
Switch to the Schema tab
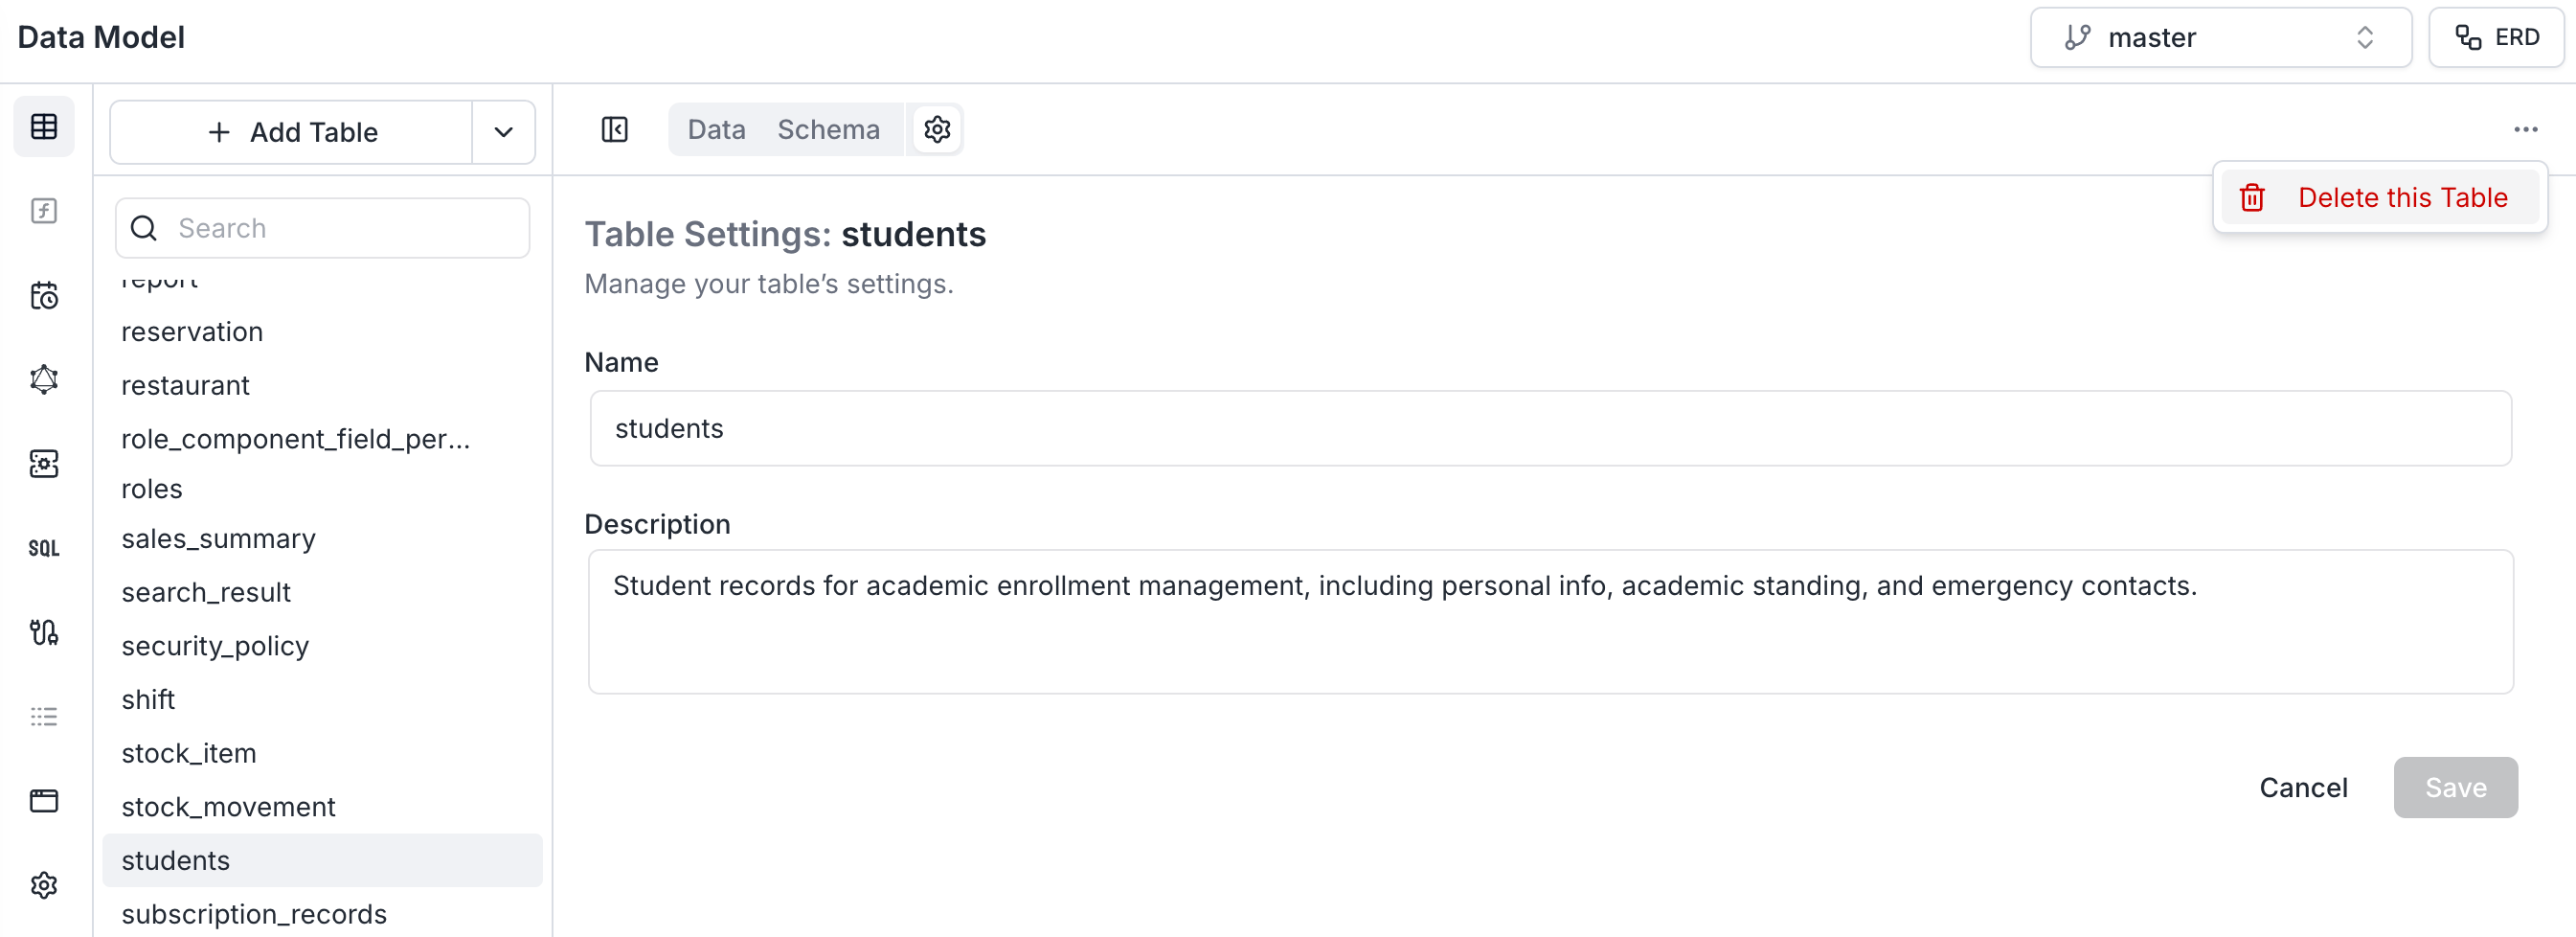829,130
